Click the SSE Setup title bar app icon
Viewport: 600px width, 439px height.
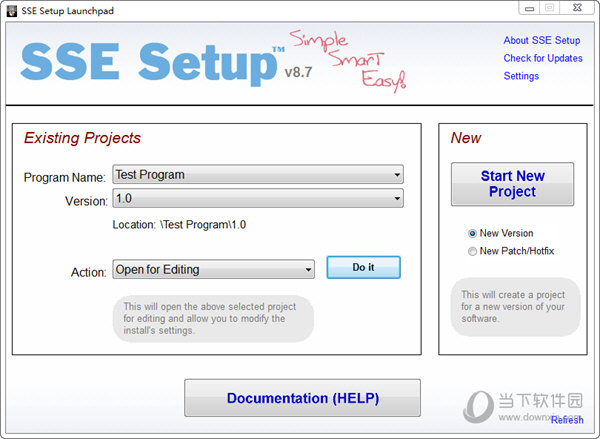pyautogui.click(x=12, y=11)
